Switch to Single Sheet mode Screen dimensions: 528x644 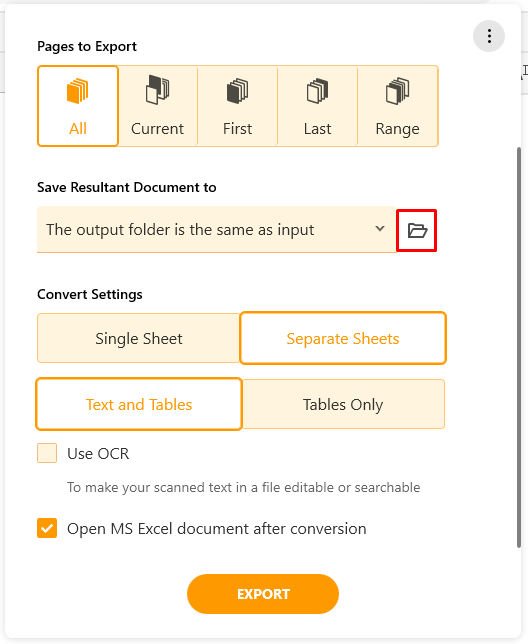tap(138, 338)
